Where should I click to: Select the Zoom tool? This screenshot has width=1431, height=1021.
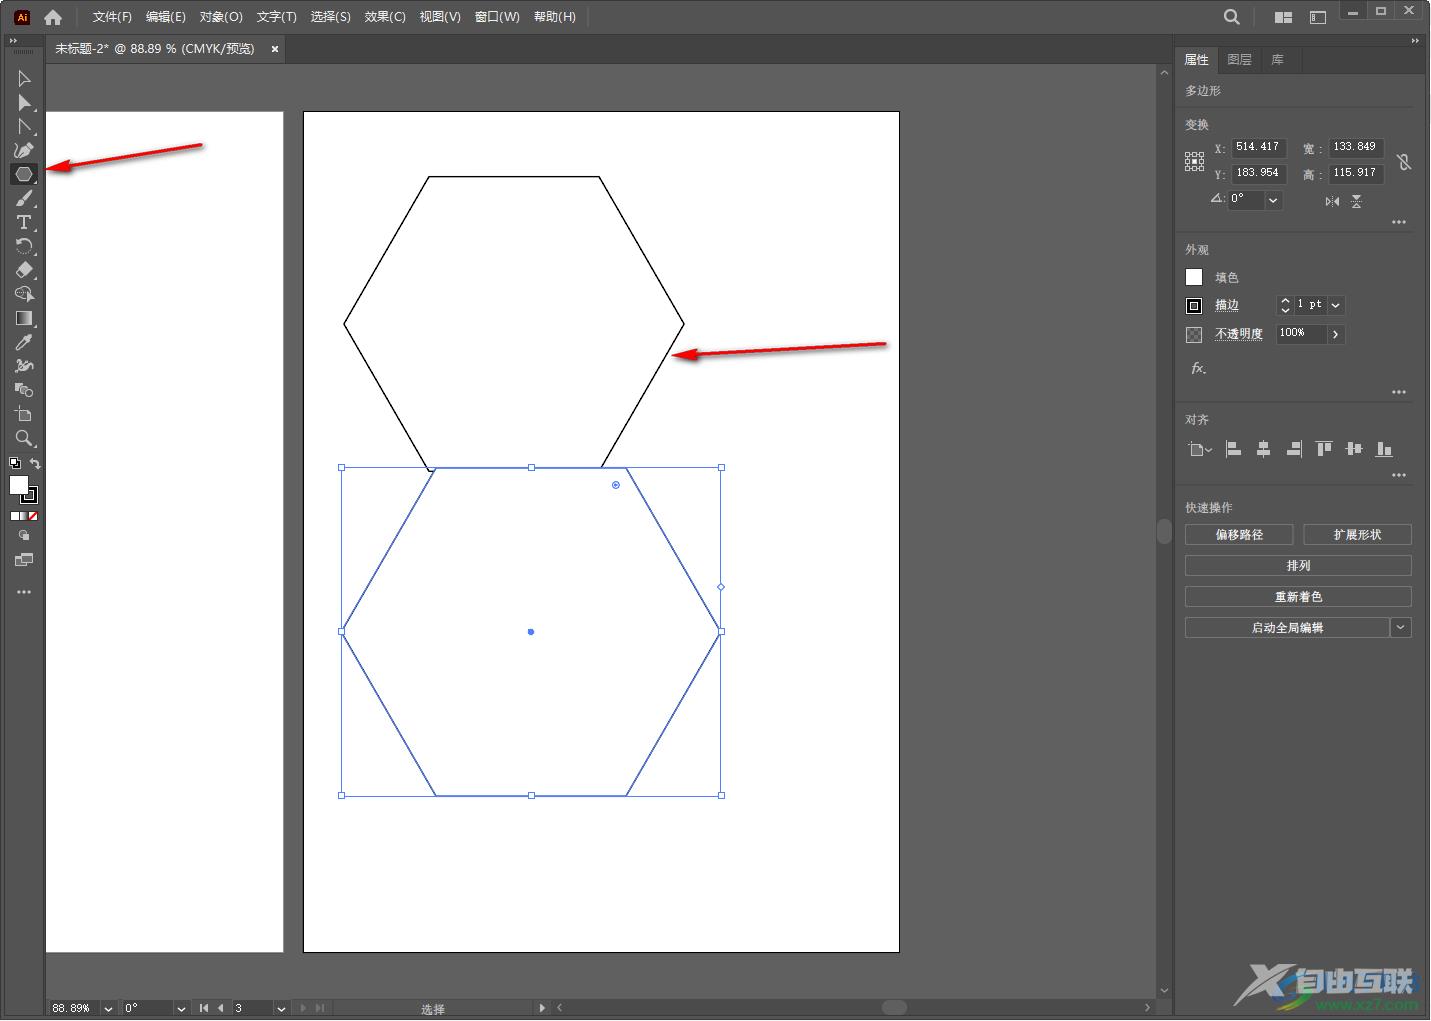click(x=24, y=438)
